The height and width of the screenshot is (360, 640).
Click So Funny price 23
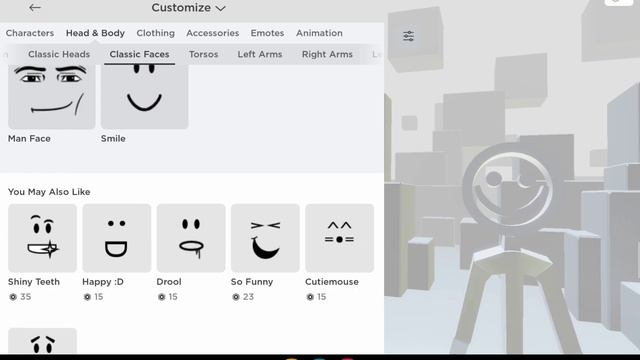pos(249,297)
